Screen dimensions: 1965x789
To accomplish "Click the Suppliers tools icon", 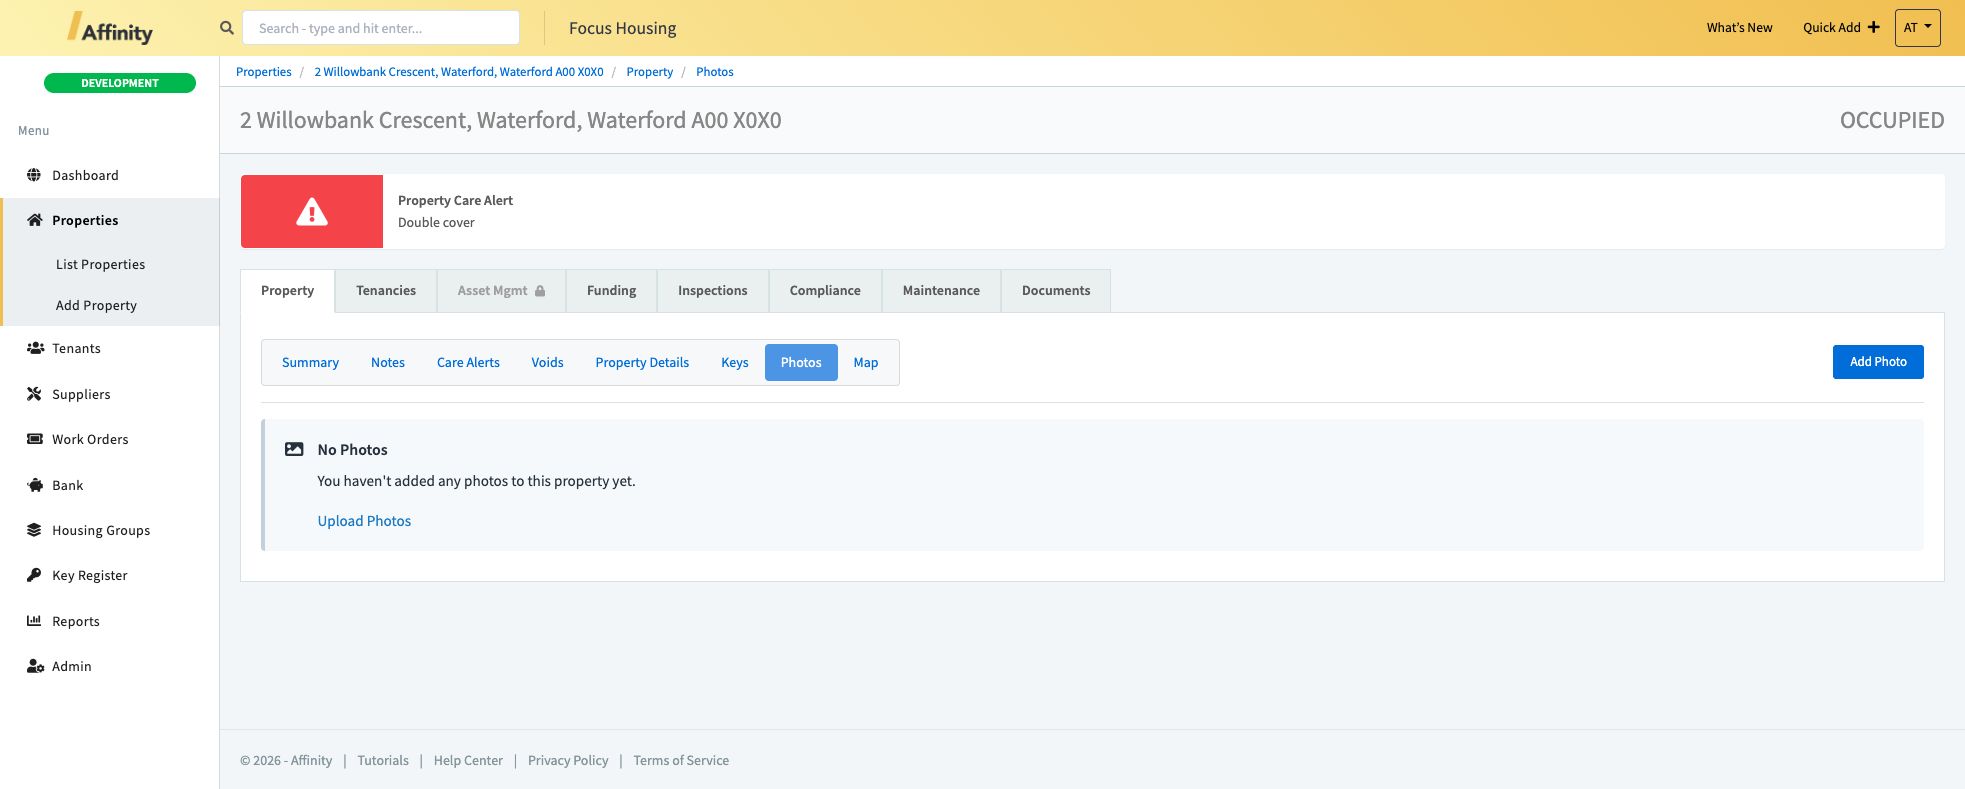I will tap(34, 394).
